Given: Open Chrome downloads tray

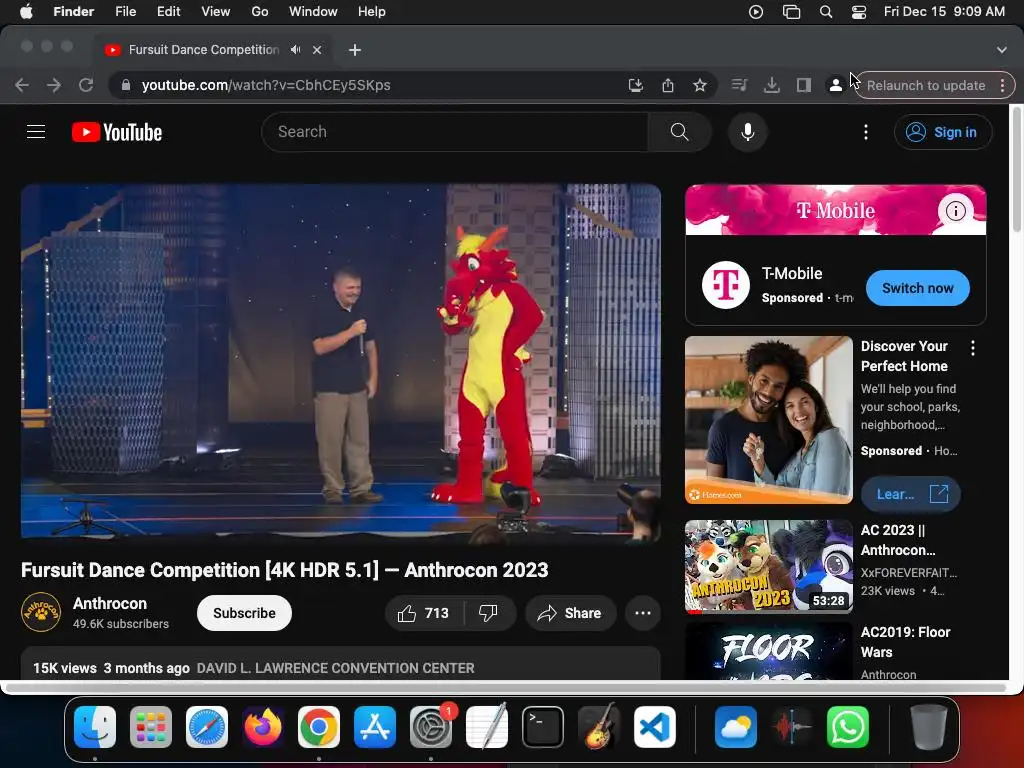Looking at the screenshot, I should coord(771,85).
